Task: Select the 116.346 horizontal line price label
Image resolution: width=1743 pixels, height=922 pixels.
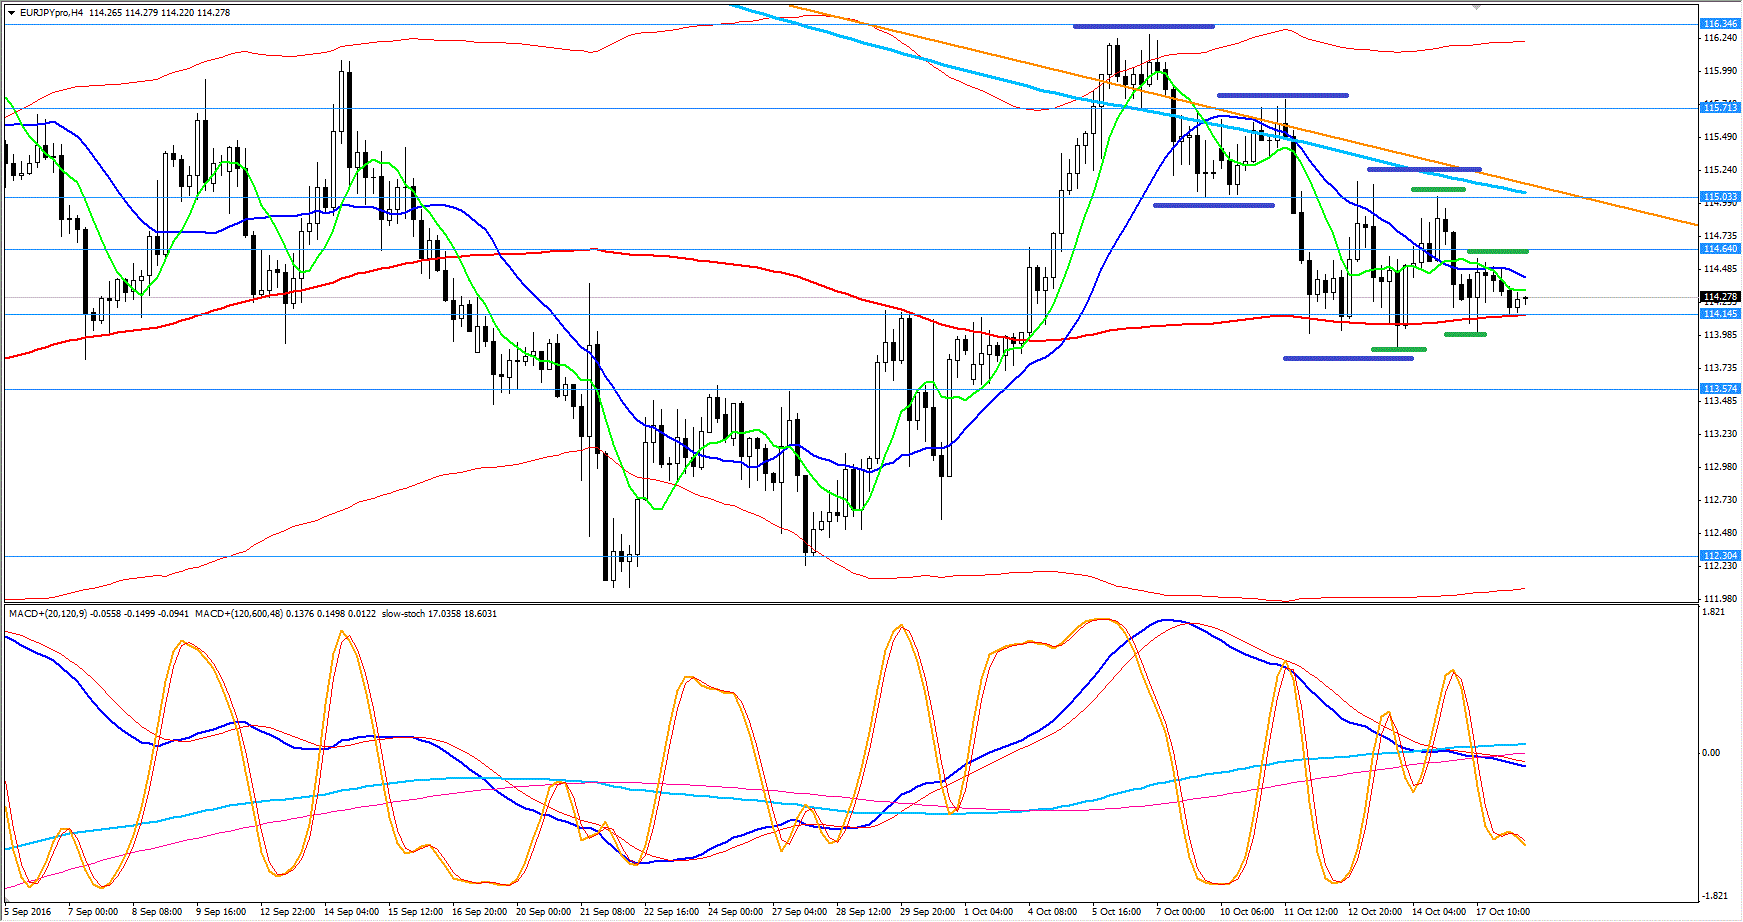Action: (1720, 24)
